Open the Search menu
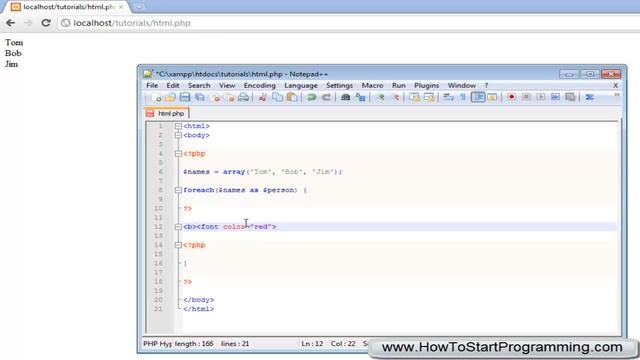Screen dimensions: 640x360 coord(199,85)
